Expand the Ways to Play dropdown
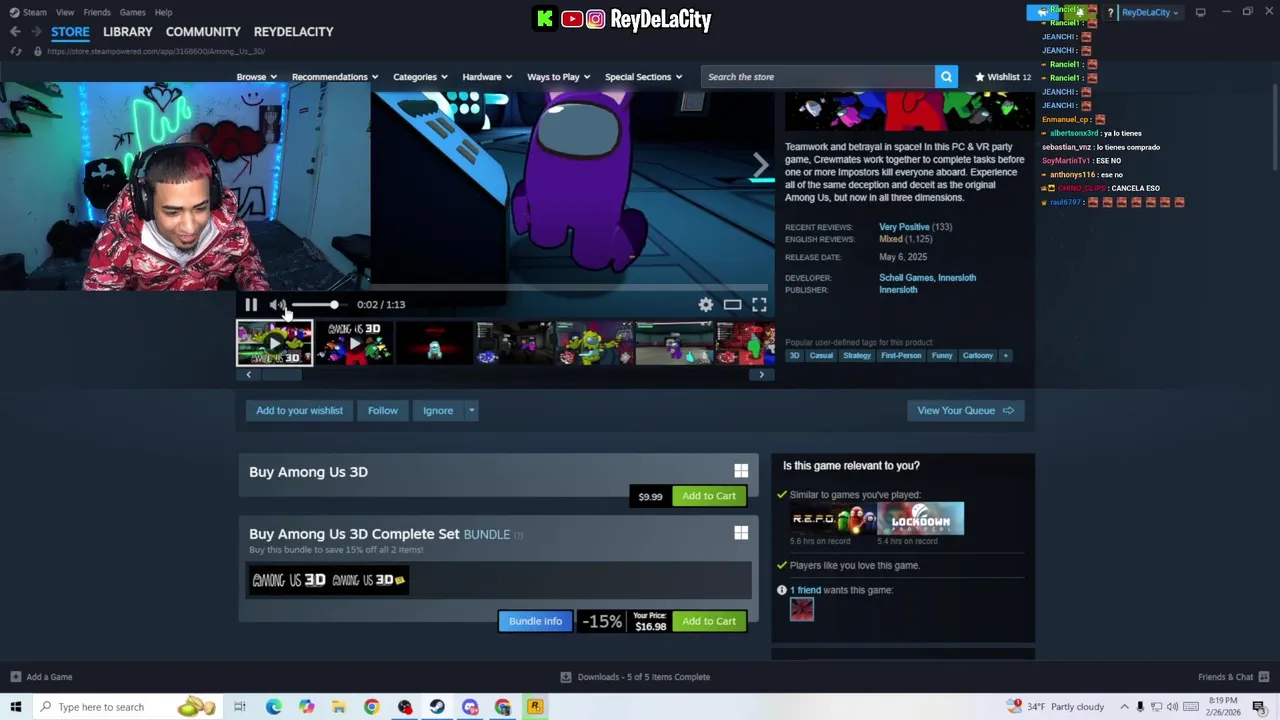This screenshot has height=720, width=1280. point(558,77)
